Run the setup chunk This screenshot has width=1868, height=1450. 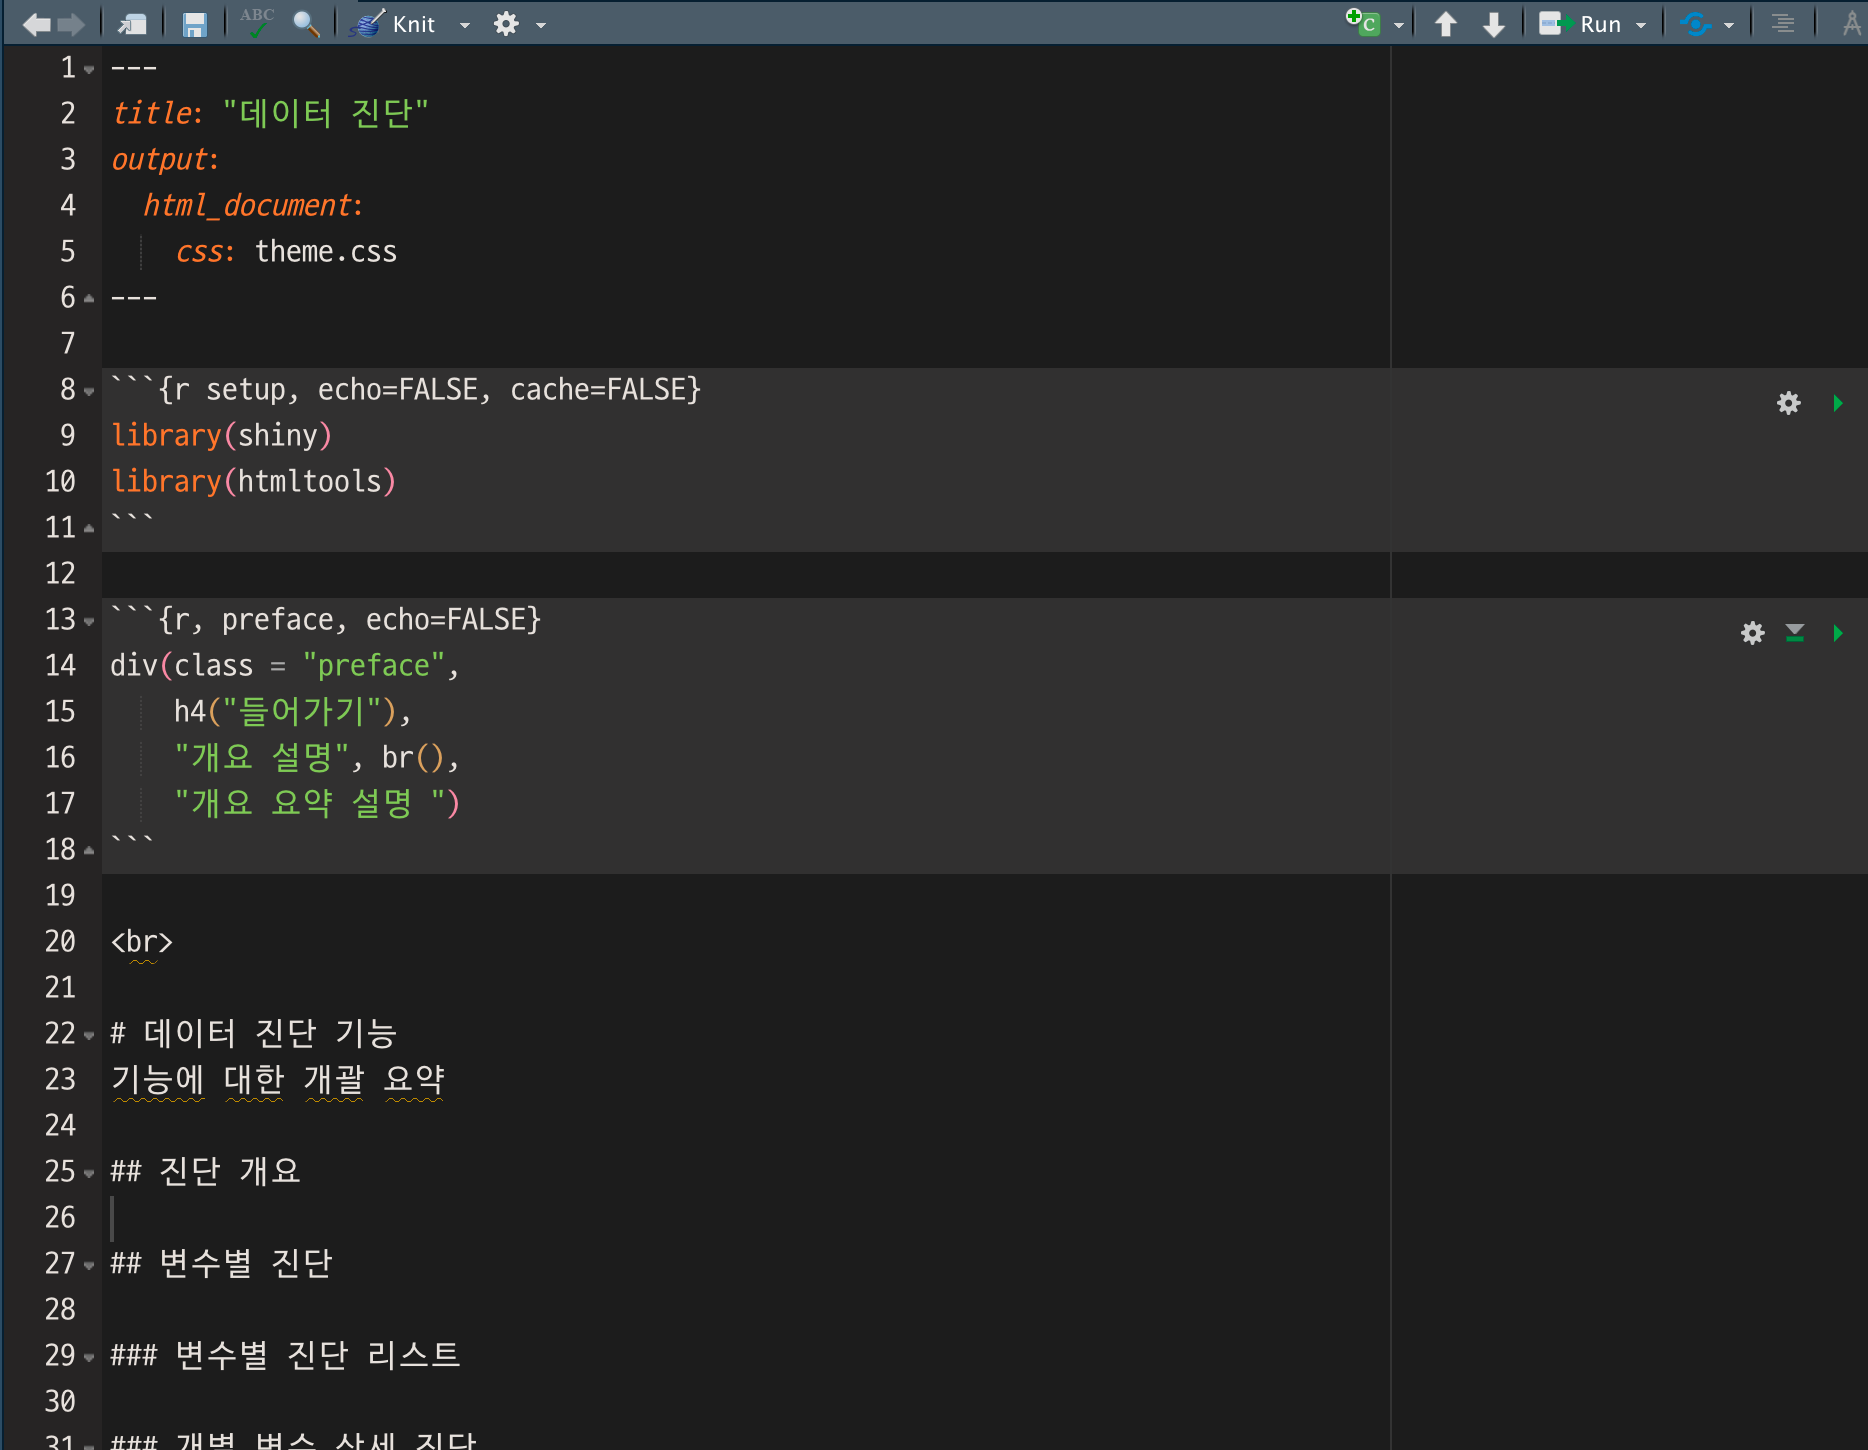[1838, 403]
